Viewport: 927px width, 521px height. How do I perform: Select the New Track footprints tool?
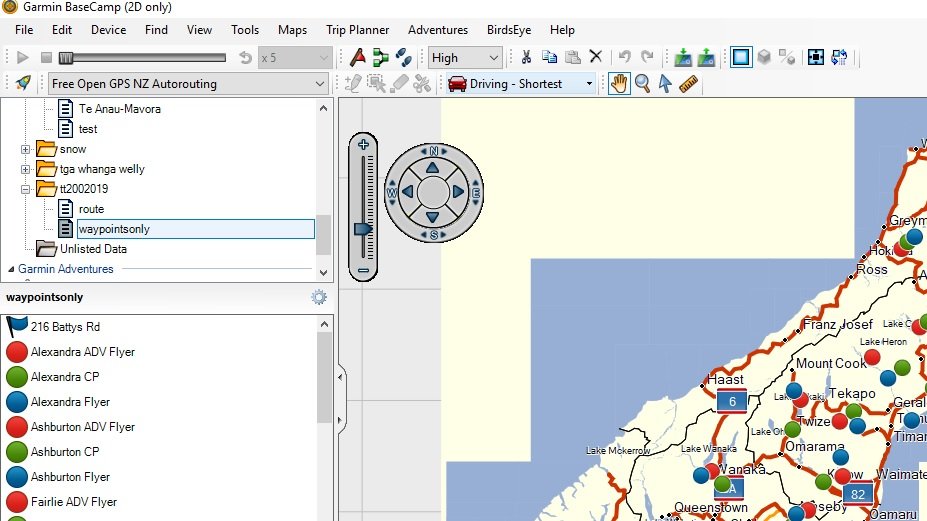click(x=404, y=57)
